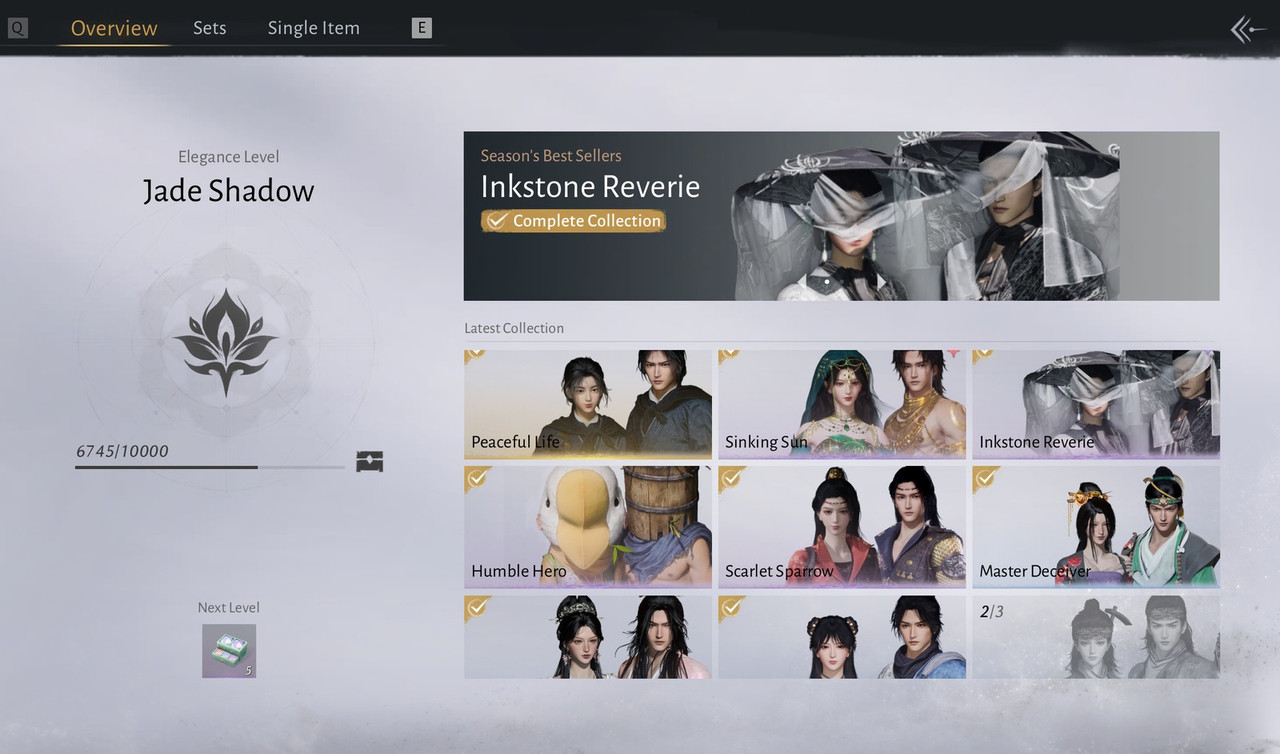Click the Q key shortcut icon

(18, 29)
